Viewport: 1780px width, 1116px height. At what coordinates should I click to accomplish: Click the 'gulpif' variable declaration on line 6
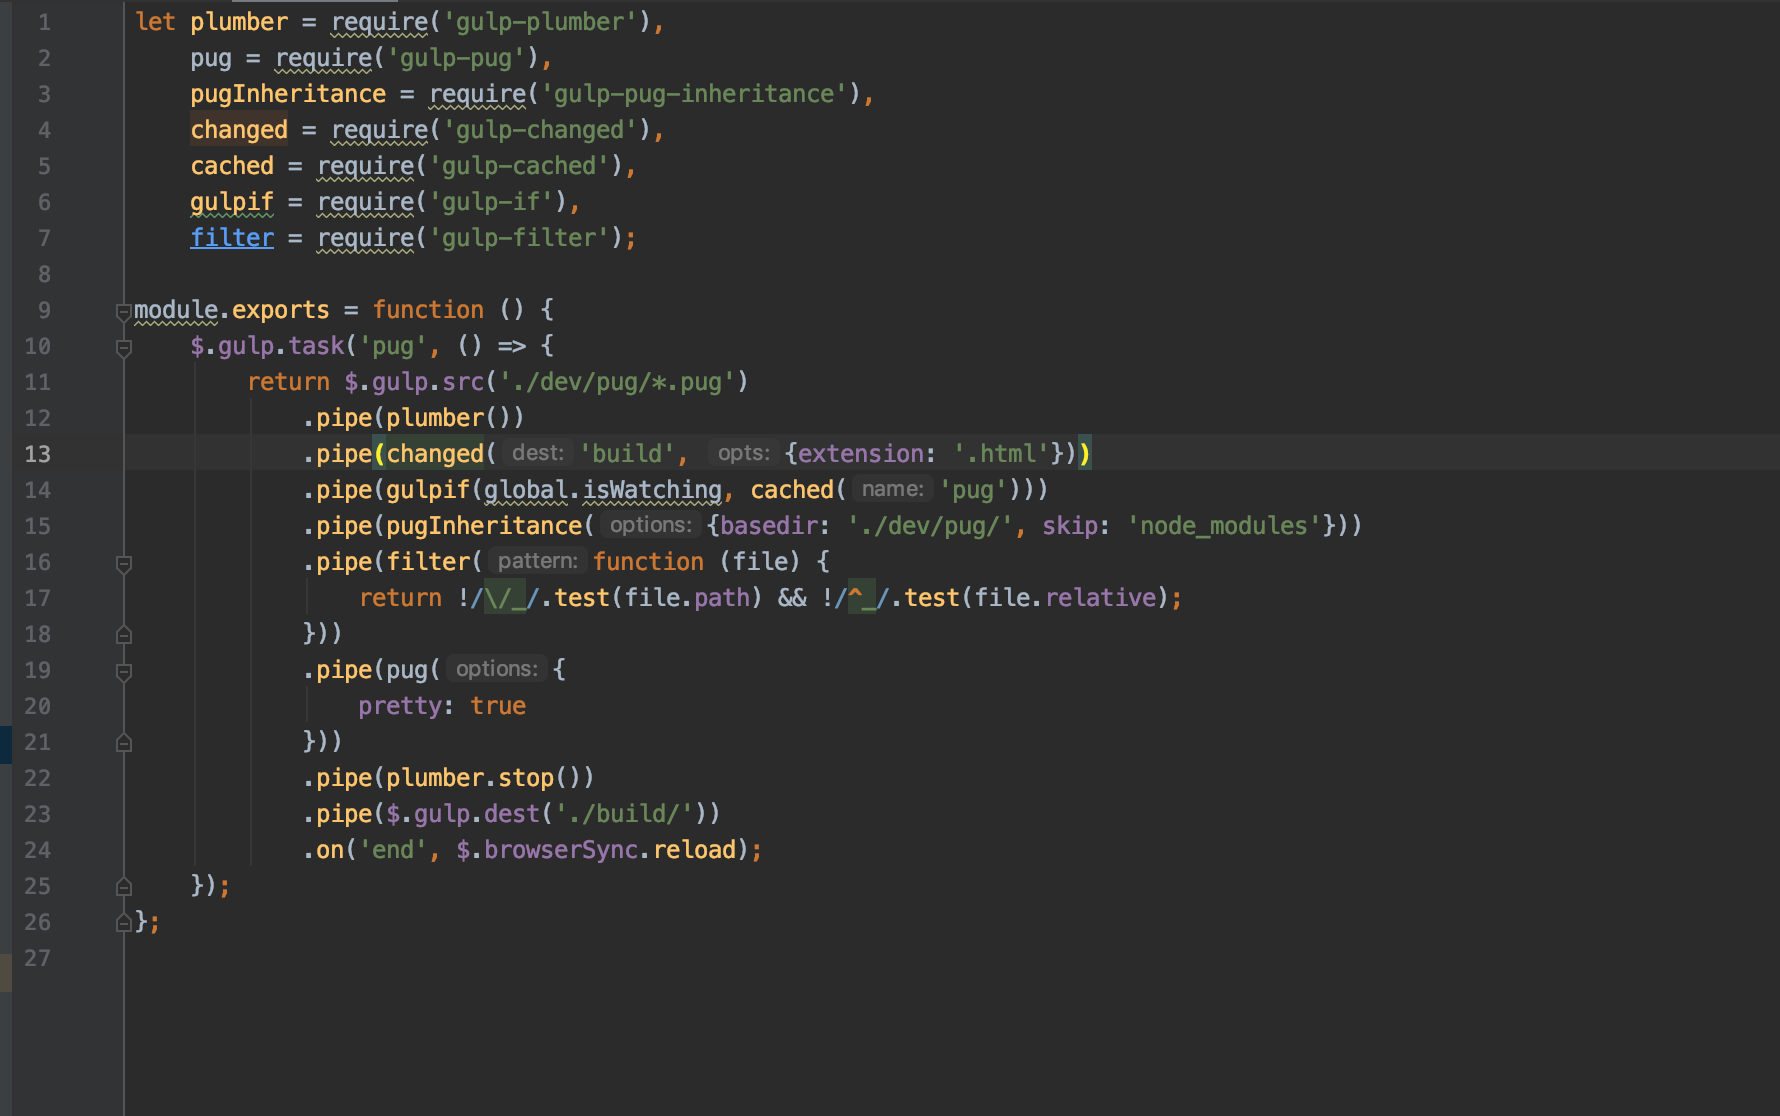click(232, 202)
